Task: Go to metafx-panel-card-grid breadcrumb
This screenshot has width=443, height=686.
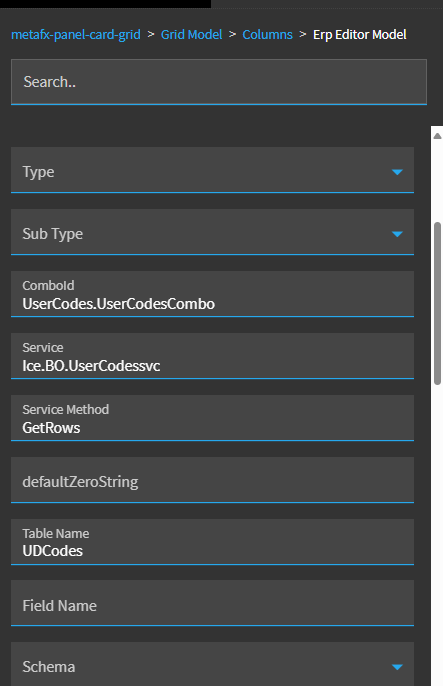Action: (76, 35)
